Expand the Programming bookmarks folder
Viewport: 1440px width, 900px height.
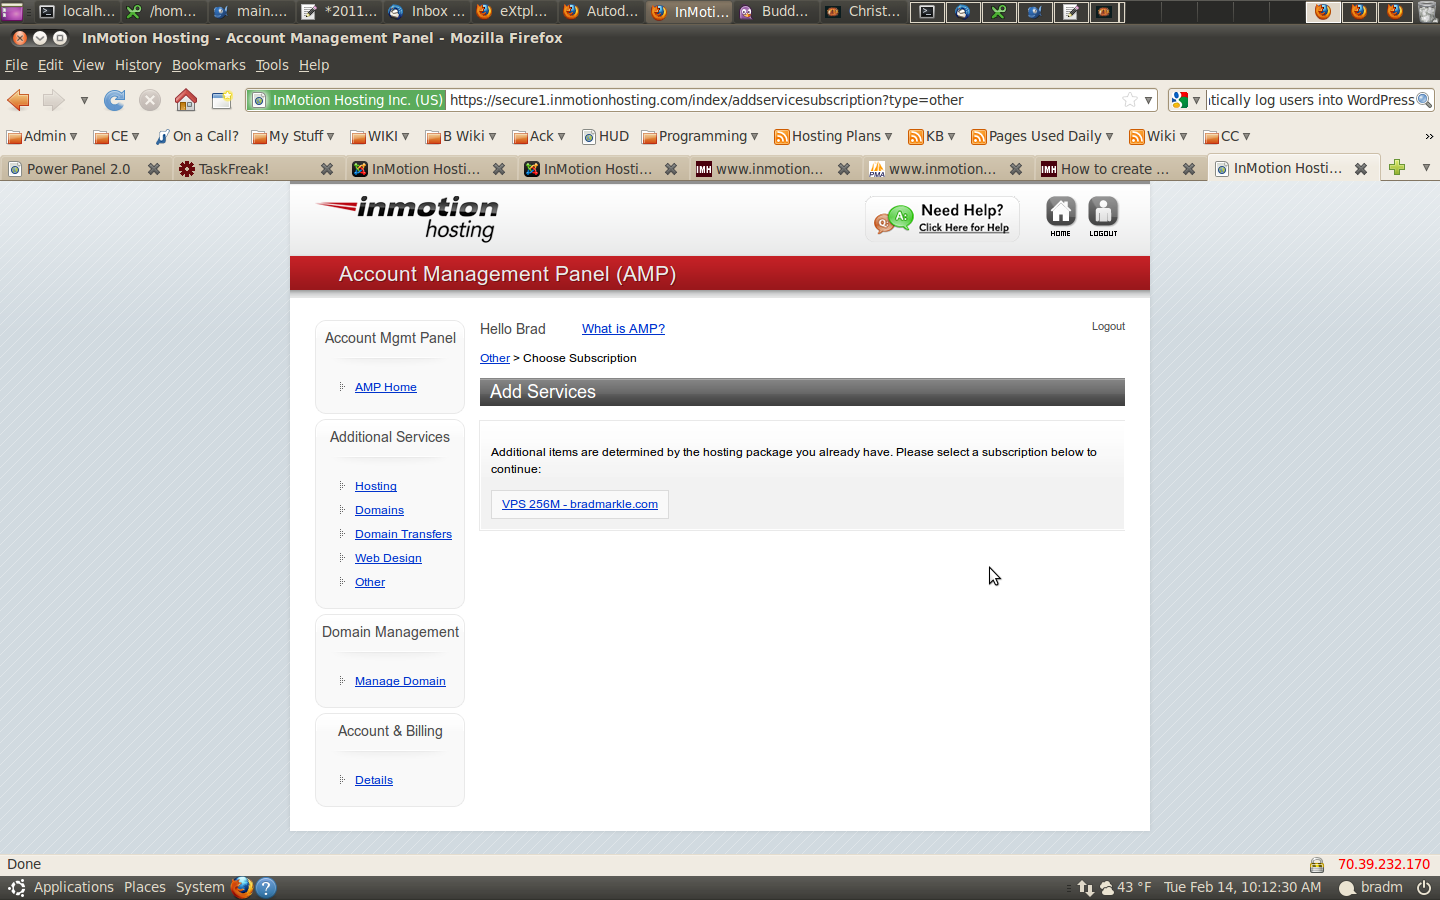[x=700, y=136]
